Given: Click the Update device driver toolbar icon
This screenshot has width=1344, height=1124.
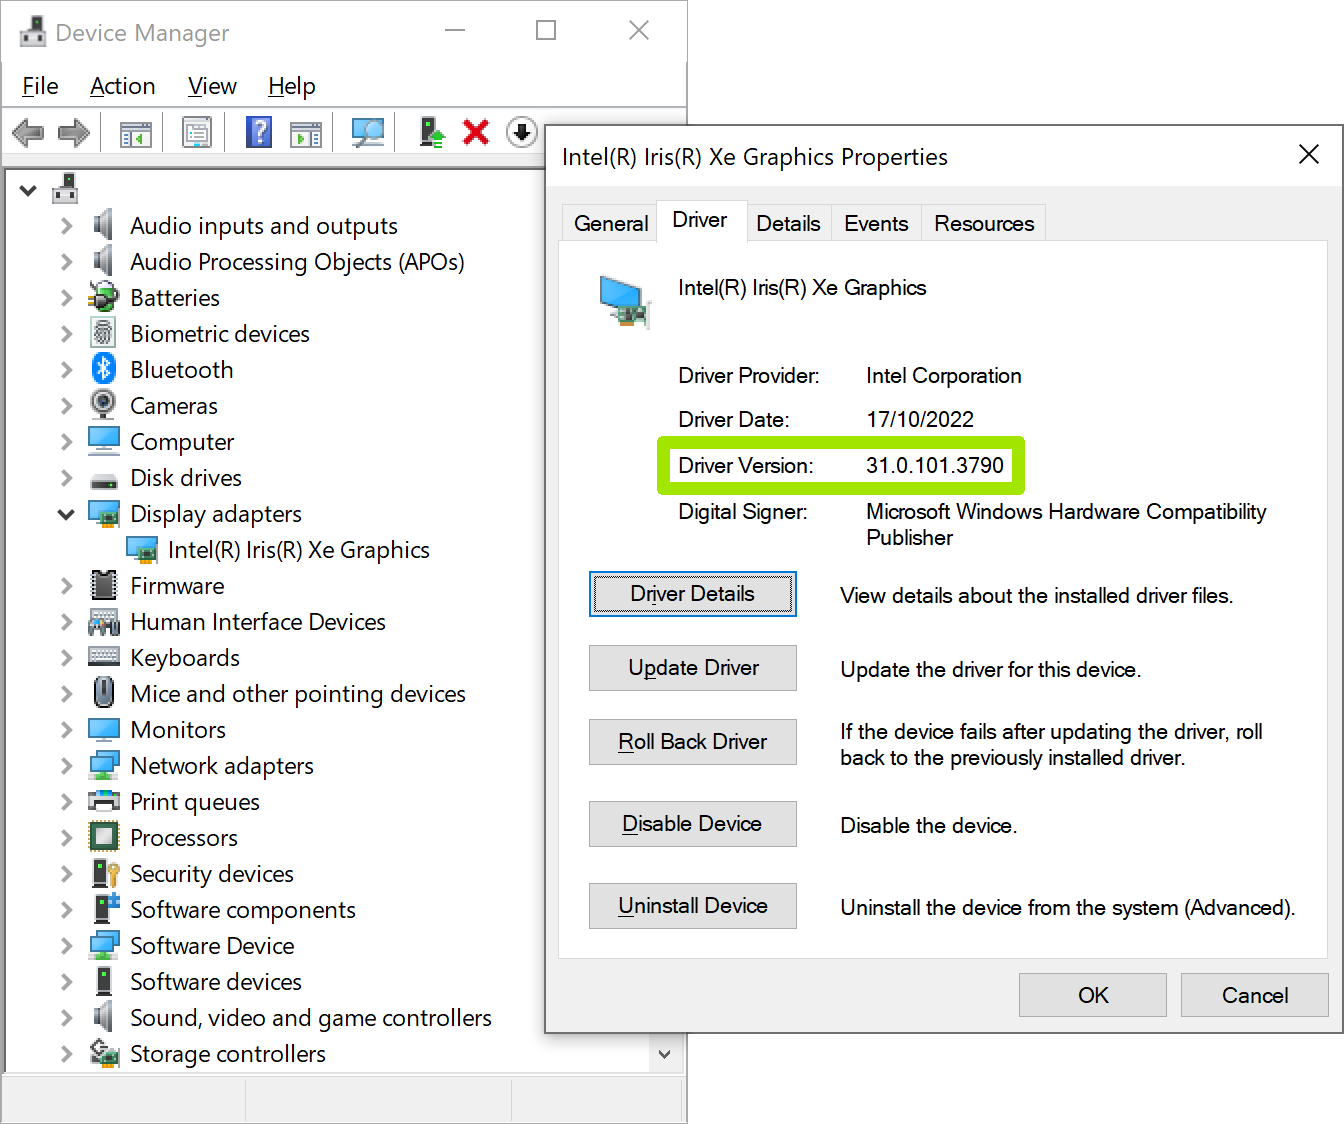Looking at the screenshot, I should (x=432, y=132).
